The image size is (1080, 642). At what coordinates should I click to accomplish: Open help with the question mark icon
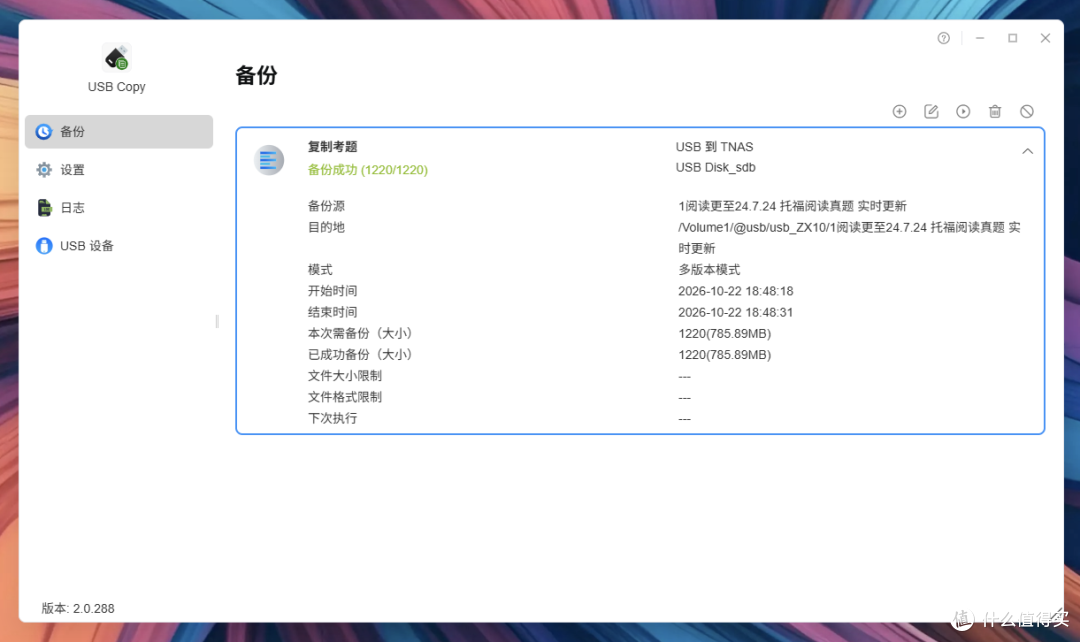click(944, 39)
